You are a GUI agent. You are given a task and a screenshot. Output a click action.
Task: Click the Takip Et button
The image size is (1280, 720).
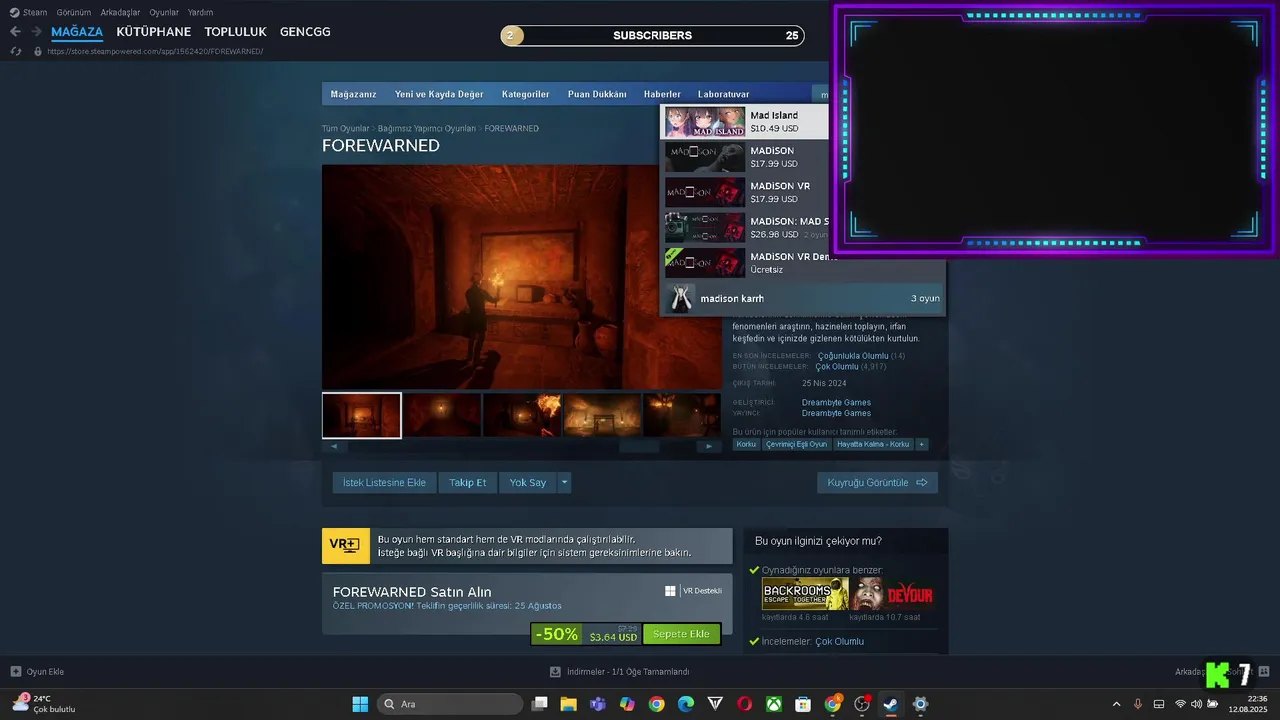[467, 482]
